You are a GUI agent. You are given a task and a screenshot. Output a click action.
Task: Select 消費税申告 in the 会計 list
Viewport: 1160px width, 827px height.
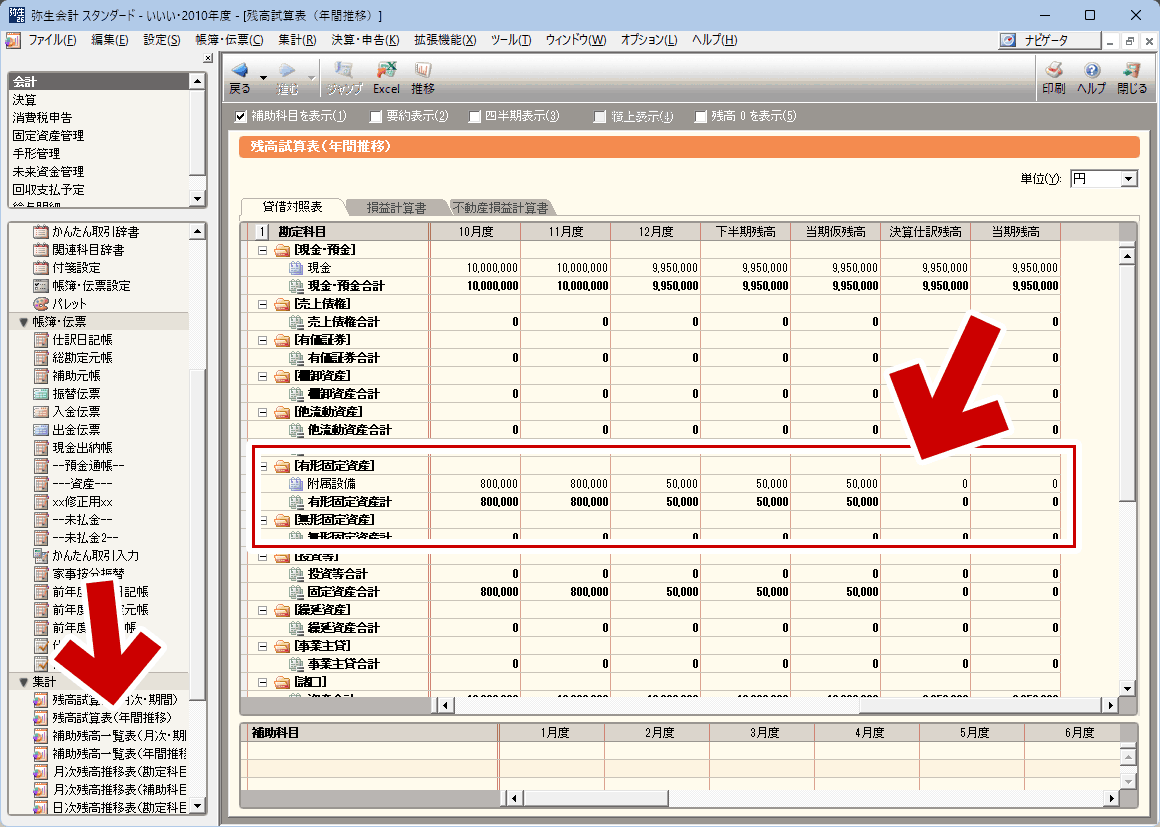tap(42, 117)
